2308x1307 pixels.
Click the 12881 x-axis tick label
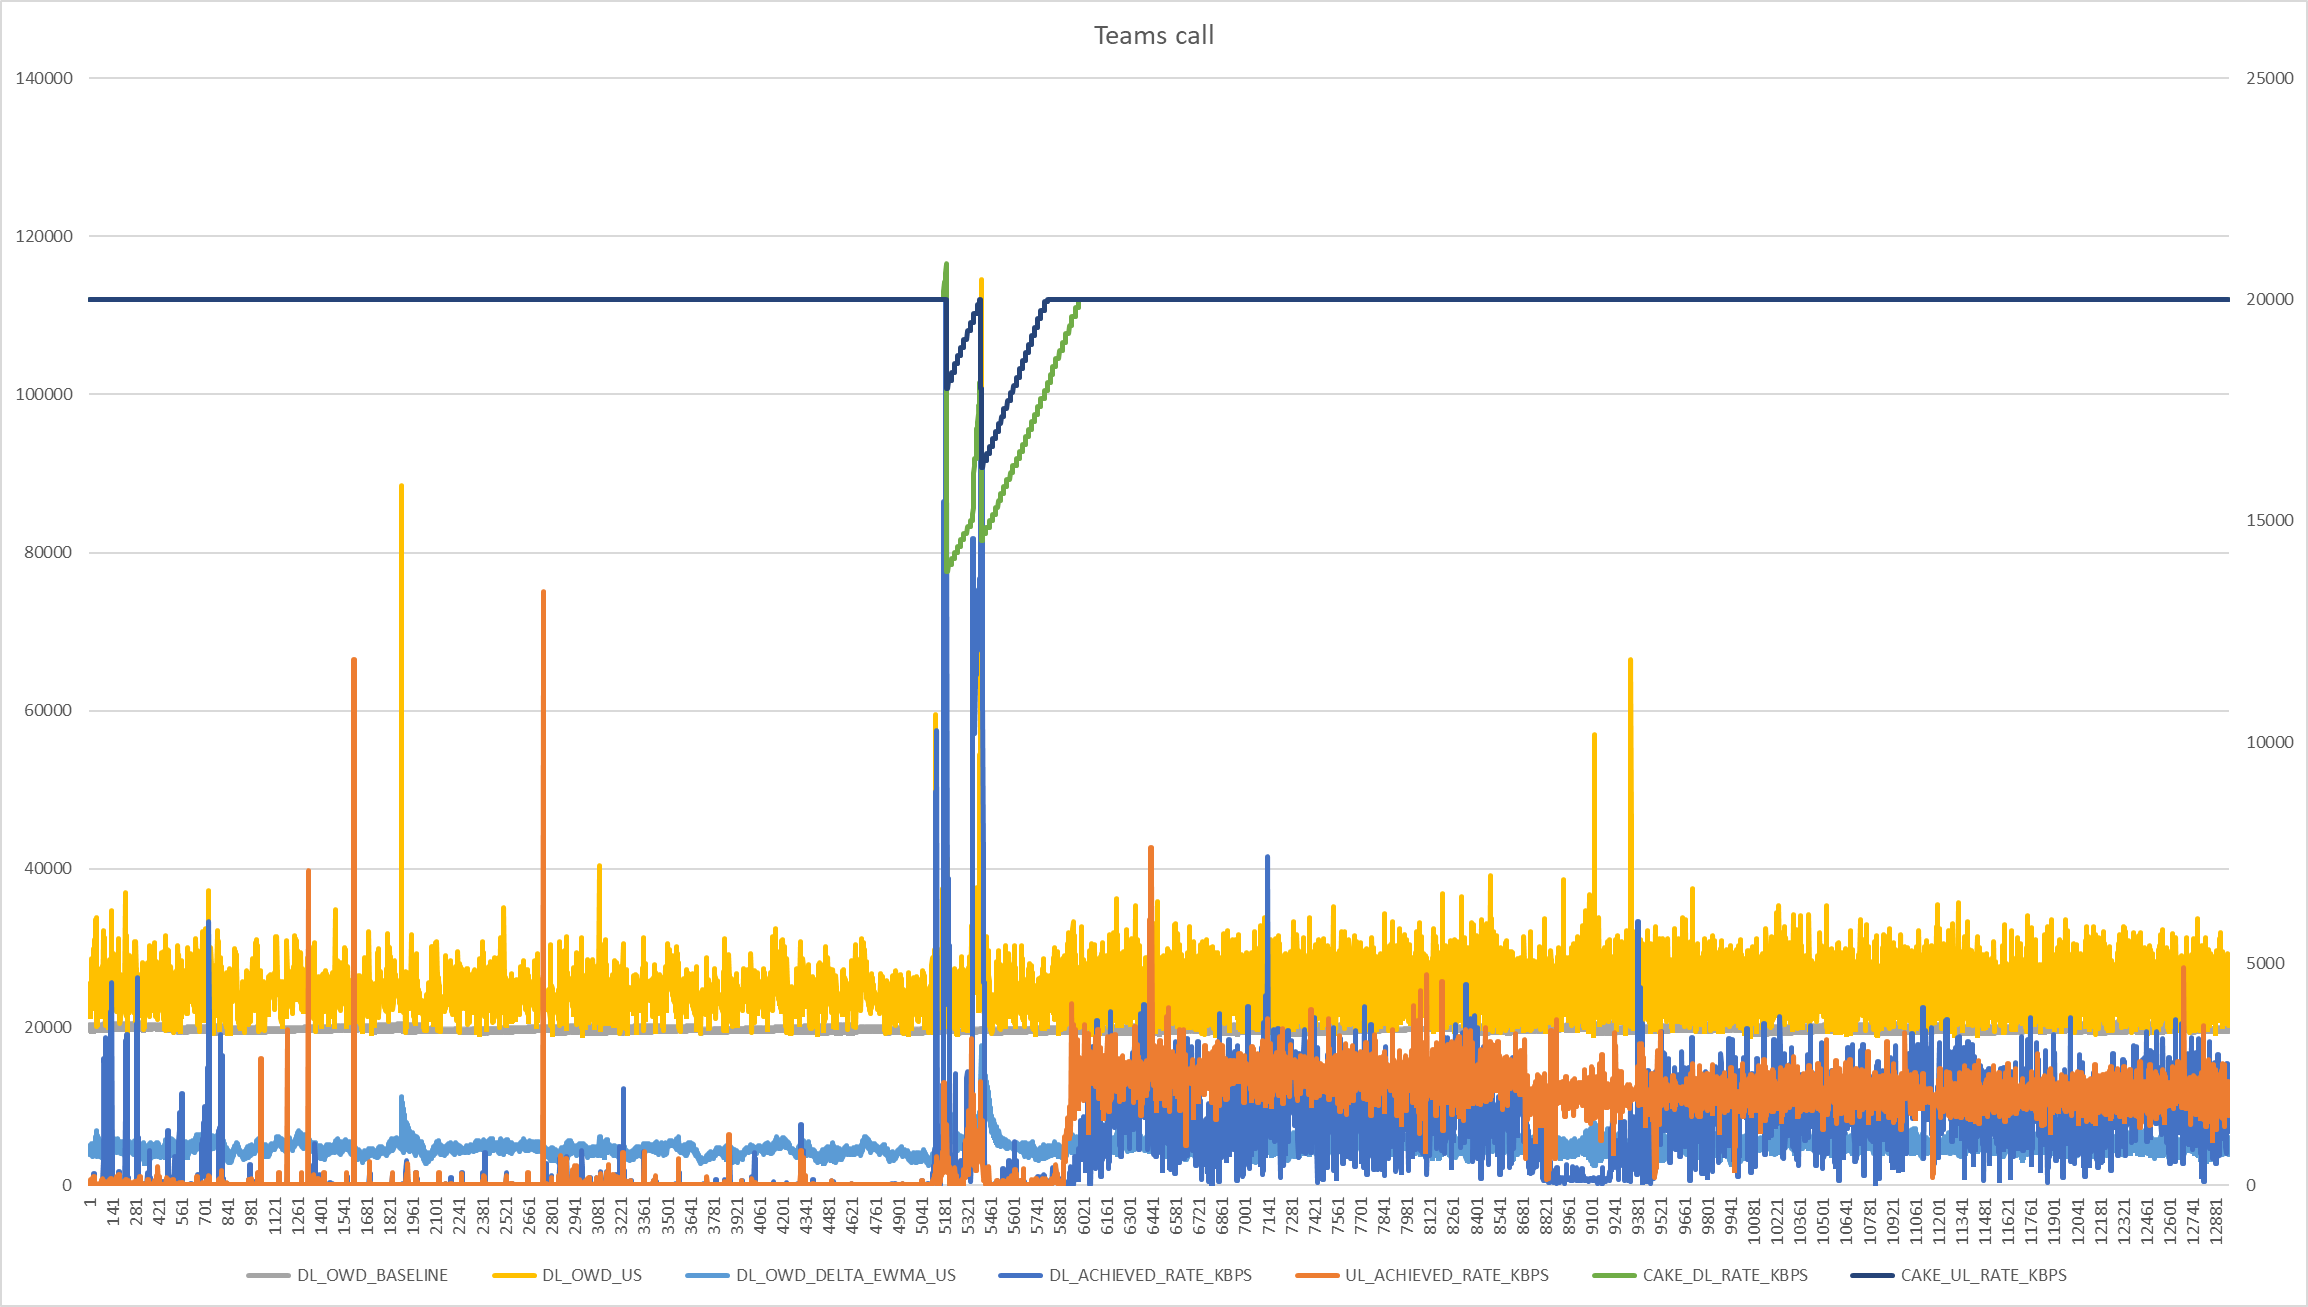(x=2217, y=1222)
